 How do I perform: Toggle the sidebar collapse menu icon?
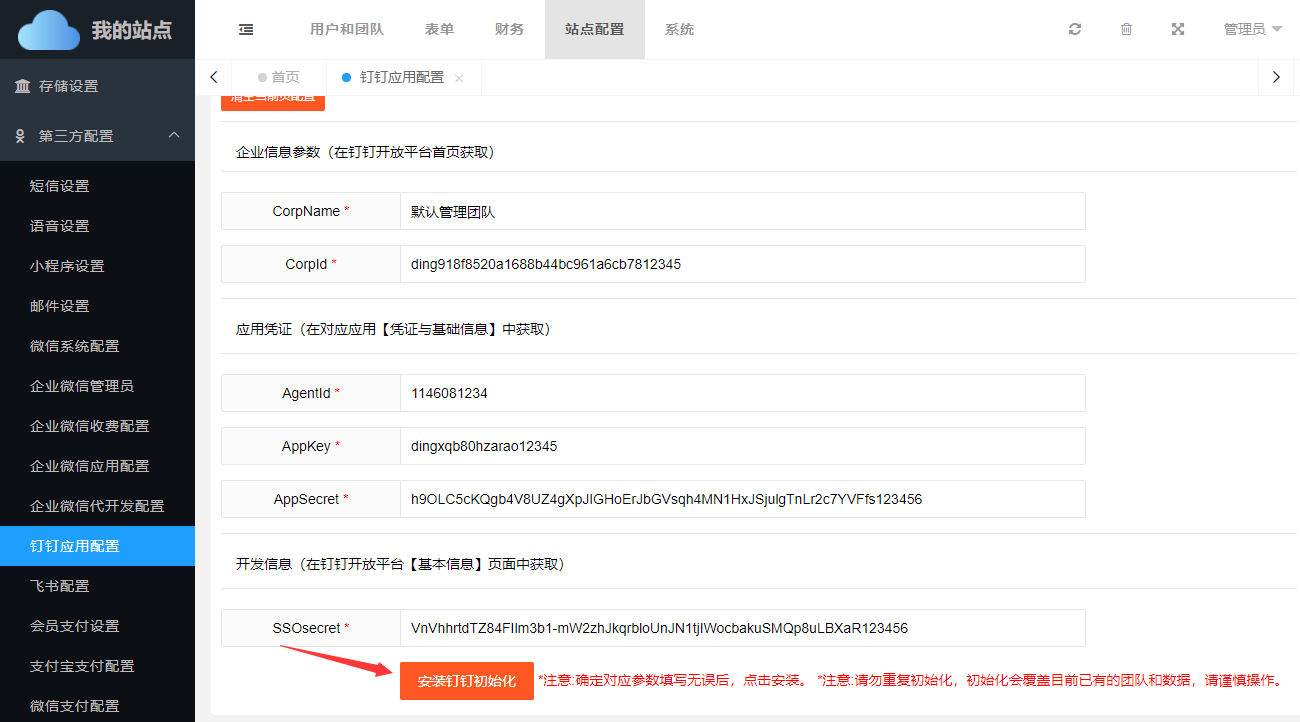246,30
